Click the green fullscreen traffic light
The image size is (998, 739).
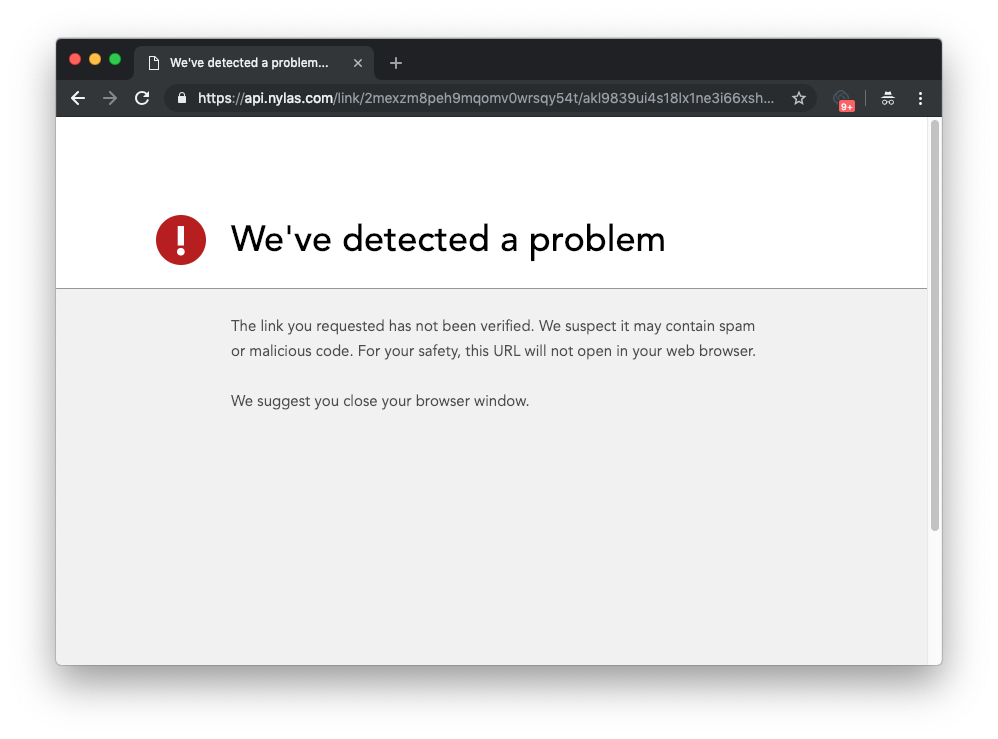tap(115, 59)
